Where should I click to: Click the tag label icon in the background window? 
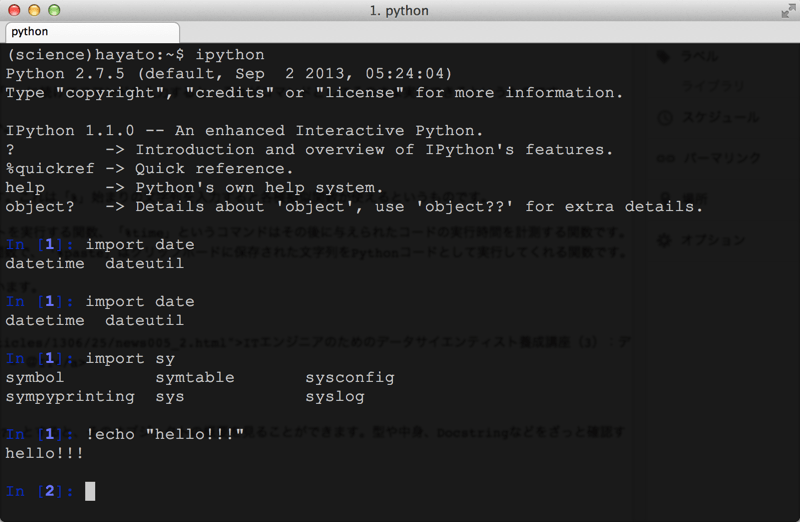tap(663, 56)
